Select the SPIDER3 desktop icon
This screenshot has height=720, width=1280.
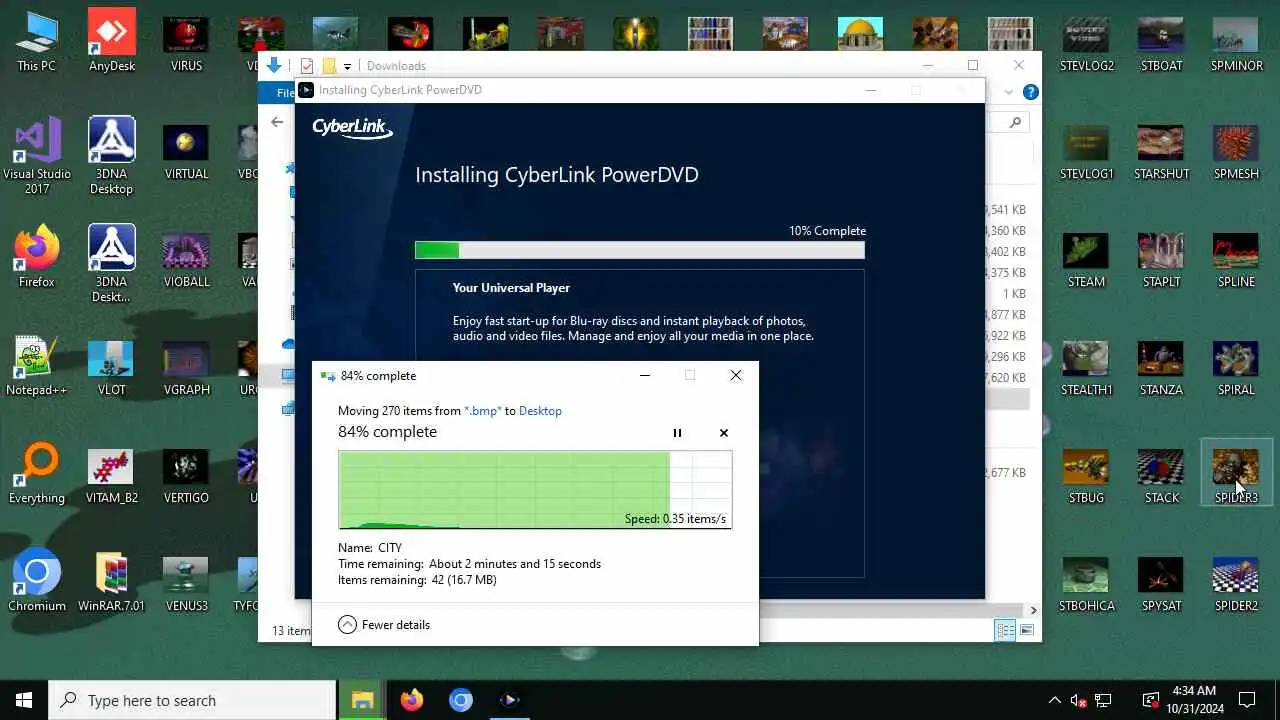point(1236,474)
